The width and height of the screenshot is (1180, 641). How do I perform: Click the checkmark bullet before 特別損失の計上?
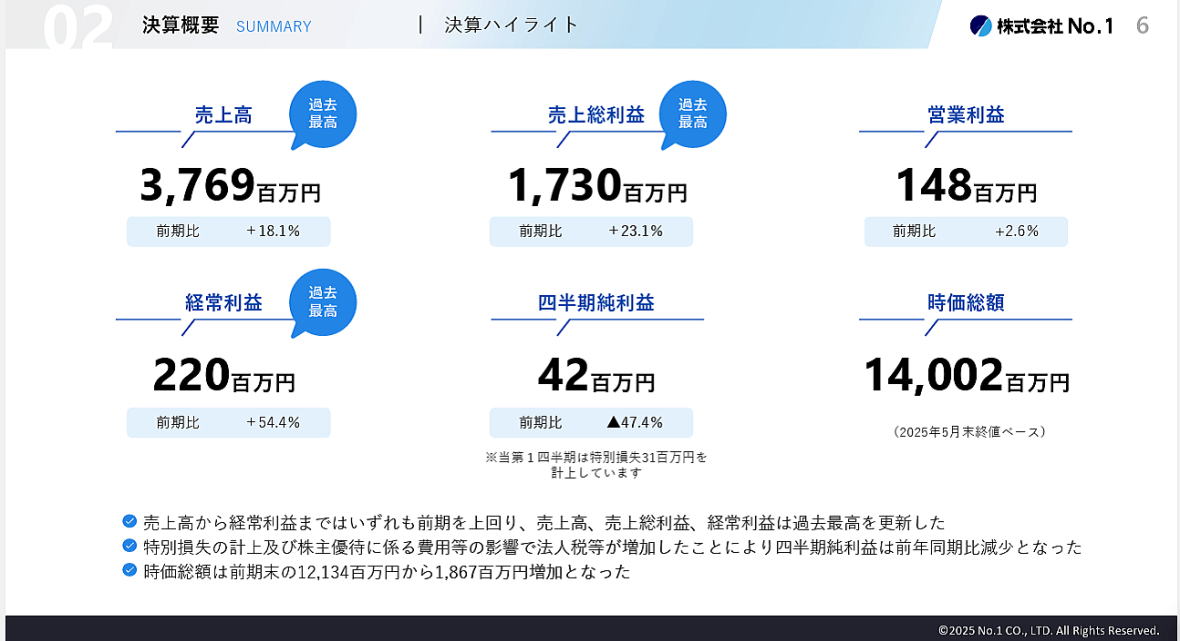129,545
